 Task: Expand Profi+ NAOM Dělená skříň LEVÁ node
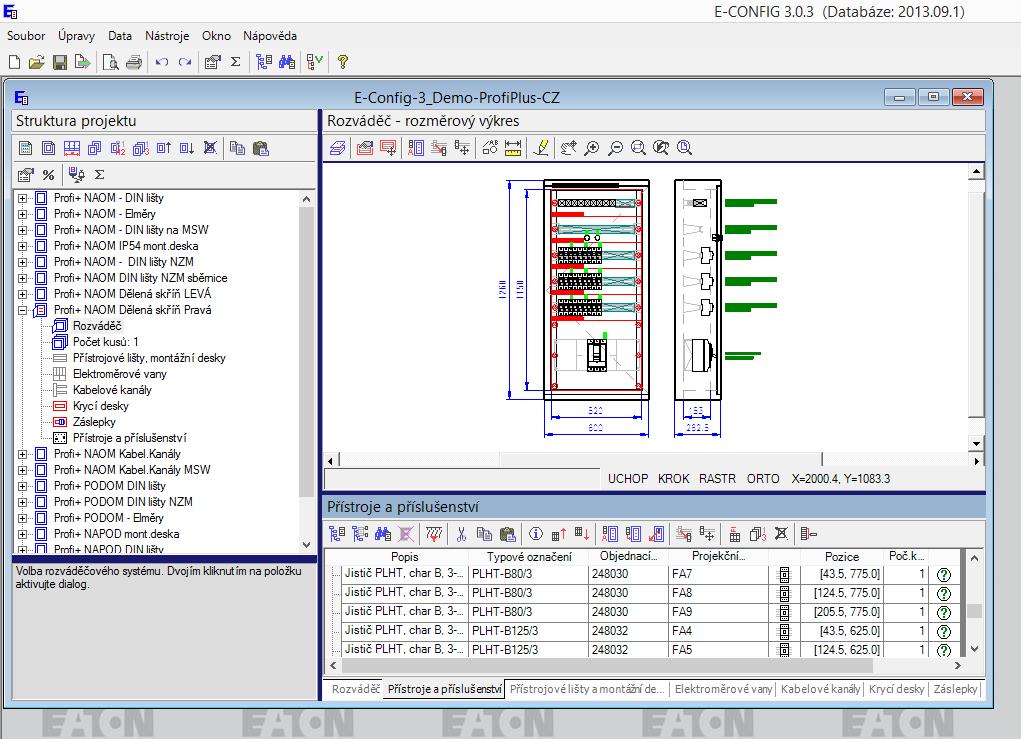(x=23, y=294)
